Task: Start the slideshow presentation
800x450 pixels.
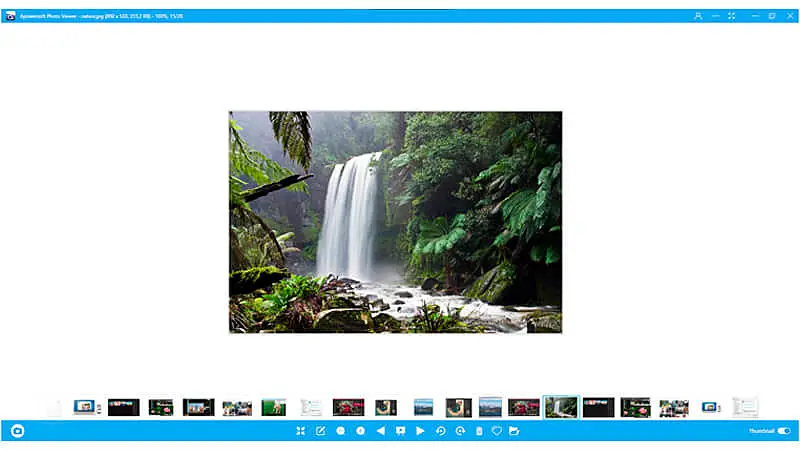Action: point(401,431)
